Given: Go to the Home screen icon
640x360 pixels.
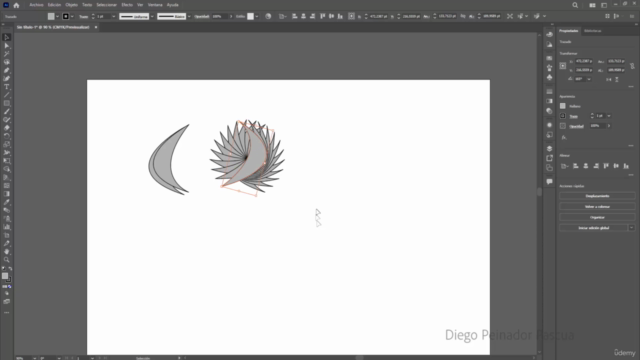Looking at the screenshot, I should point(16,5).
